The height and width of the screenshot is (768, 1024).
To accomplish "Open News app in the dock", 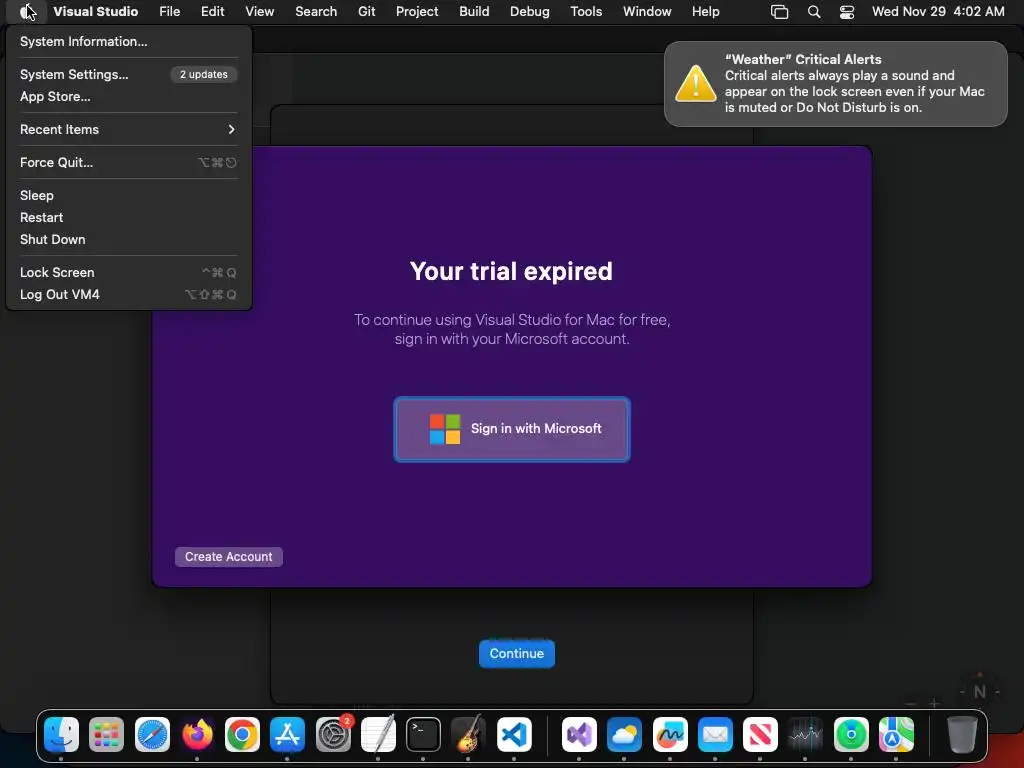I will (760, 735).
